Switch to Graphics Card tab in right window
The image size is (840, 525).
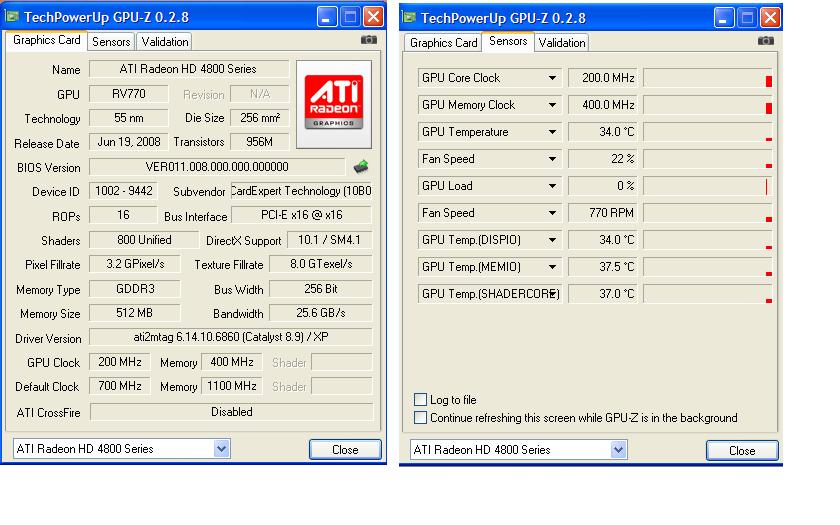444,43
